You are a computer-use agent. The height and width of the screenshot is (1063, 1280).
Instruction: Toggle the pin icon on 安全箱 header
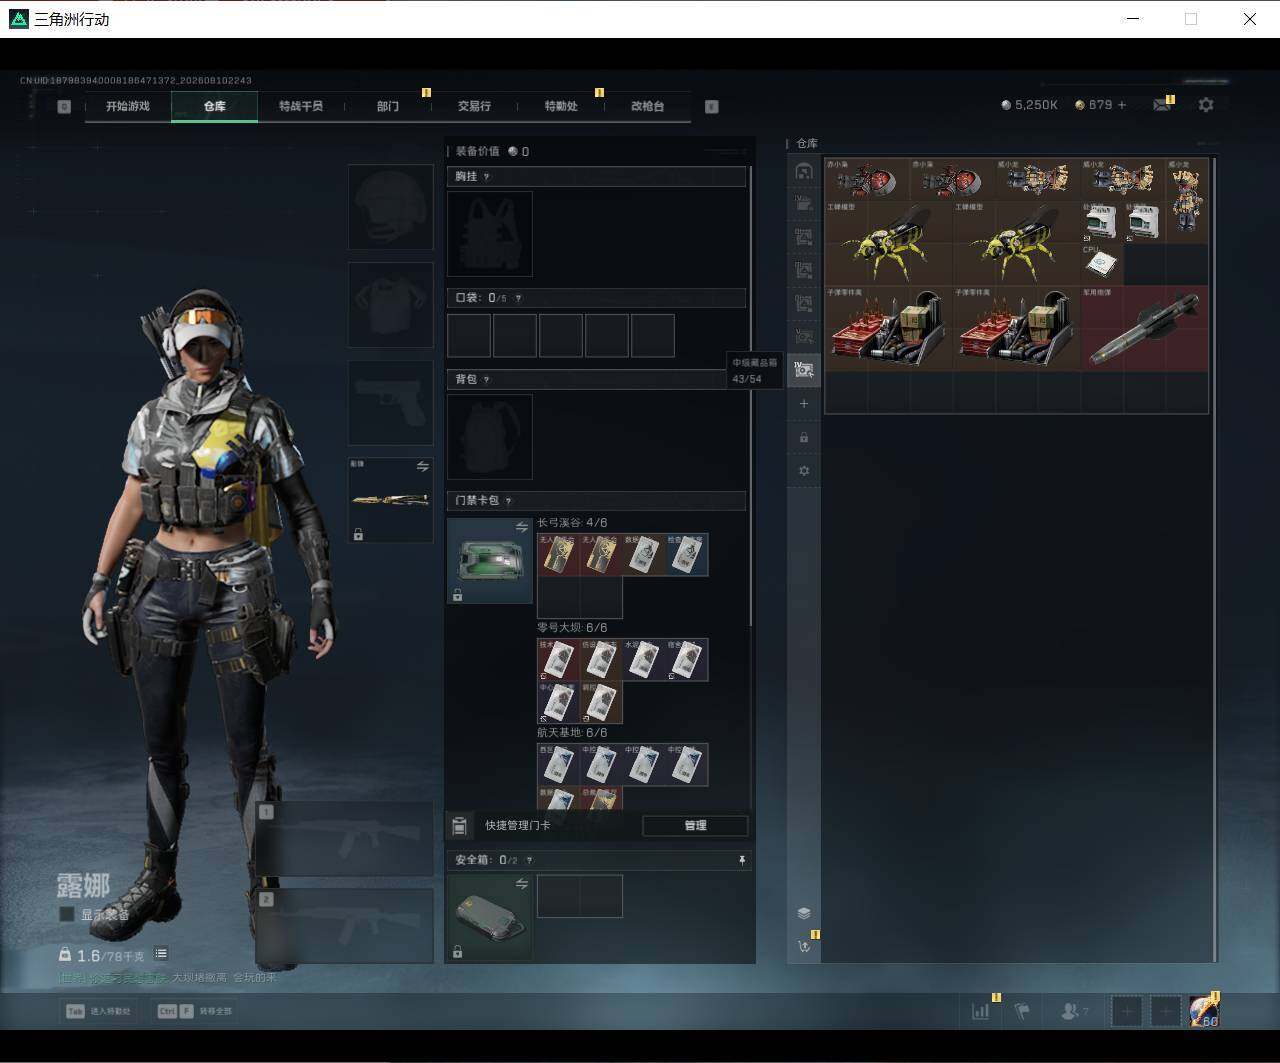coord(742,860)
